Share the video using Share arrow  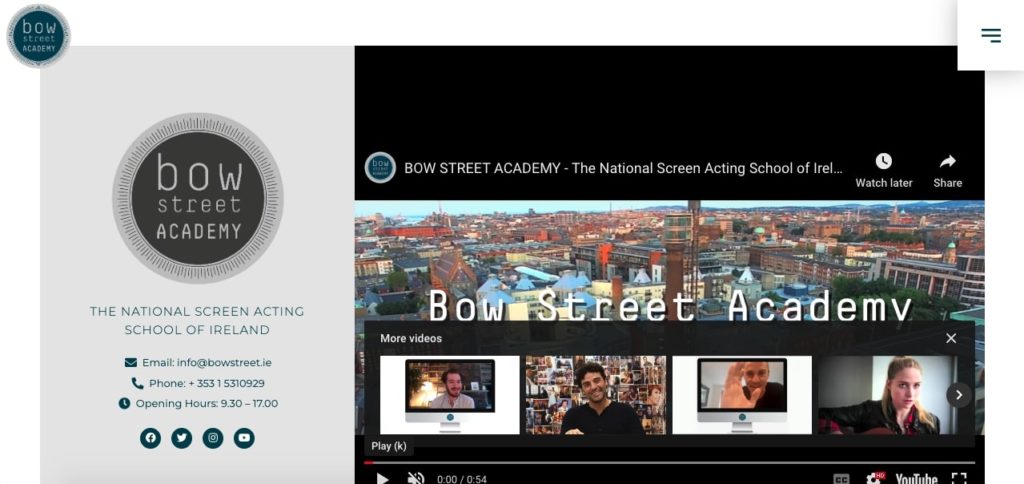click(x=947, y=162)
